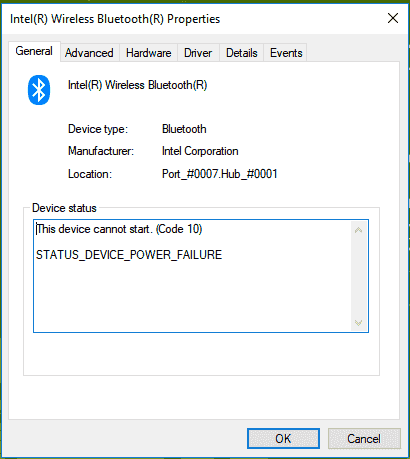Click the window title 'Intel(R) Wireless Bluetooth(R) Properties'
The image size is (410, 459).
115,19
